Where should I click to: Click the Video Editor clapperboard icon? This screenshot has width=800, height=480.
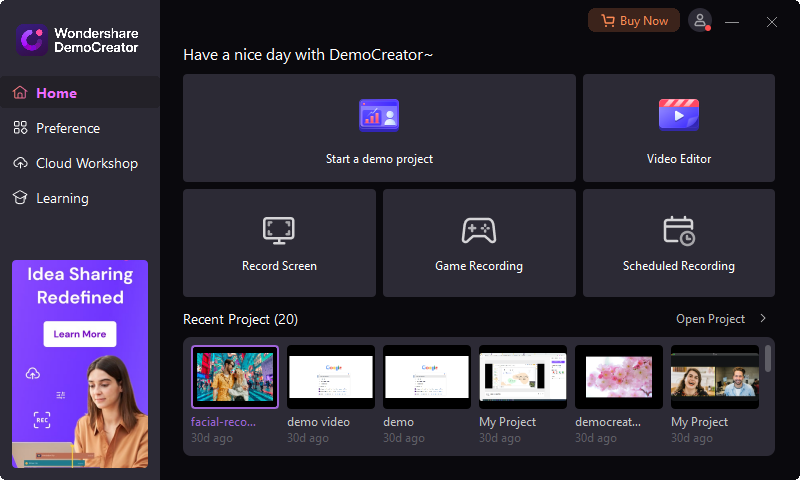pos(679,115)
